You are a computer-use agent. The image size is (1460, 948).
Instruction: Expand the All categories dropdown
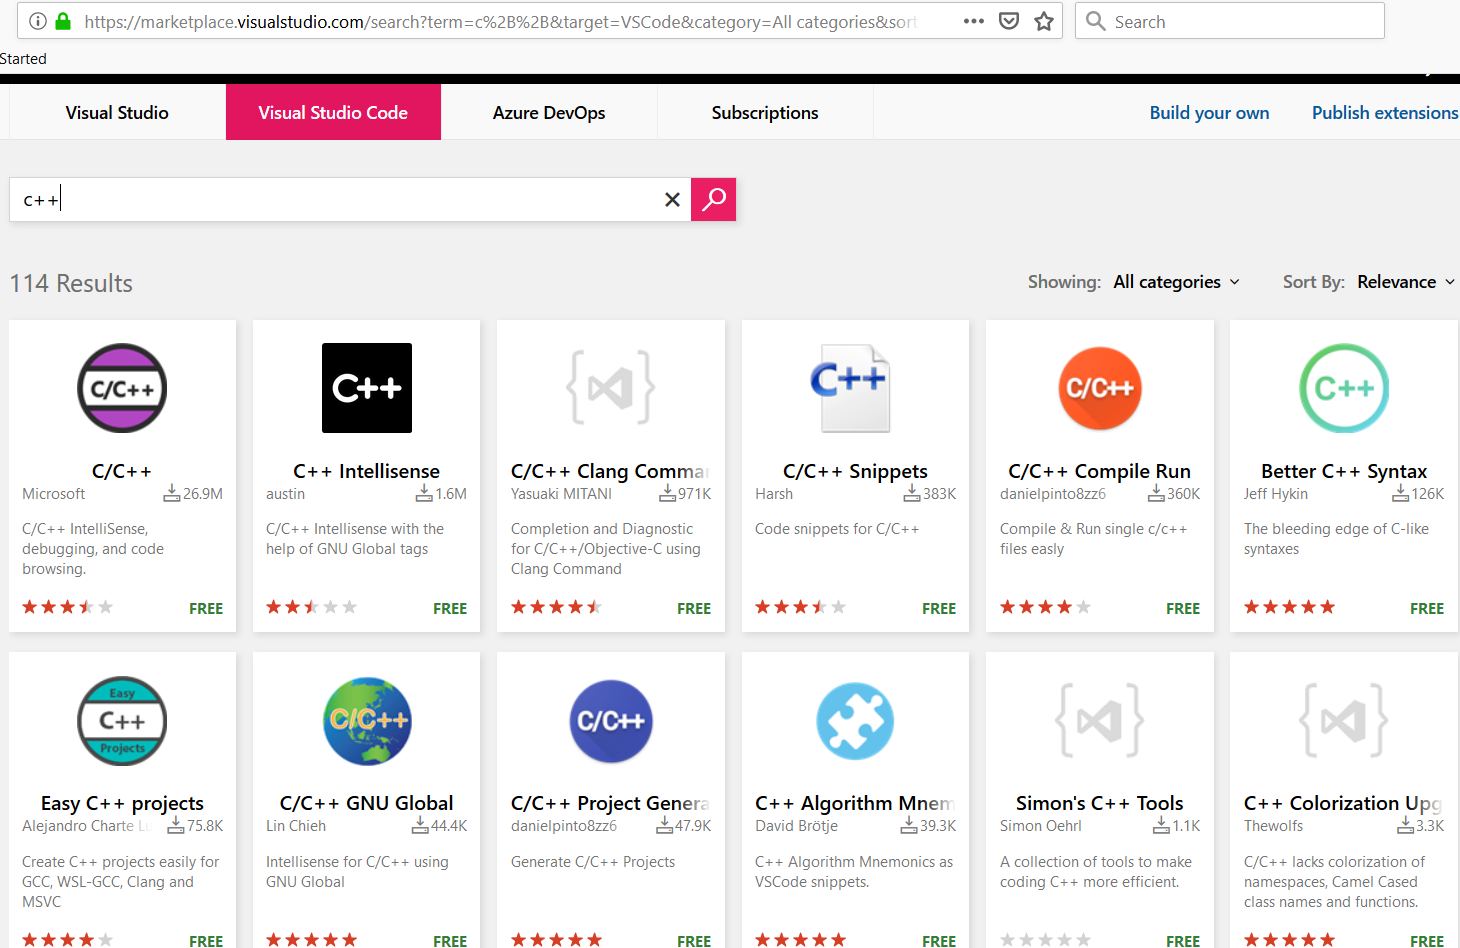pos(1177,282)
